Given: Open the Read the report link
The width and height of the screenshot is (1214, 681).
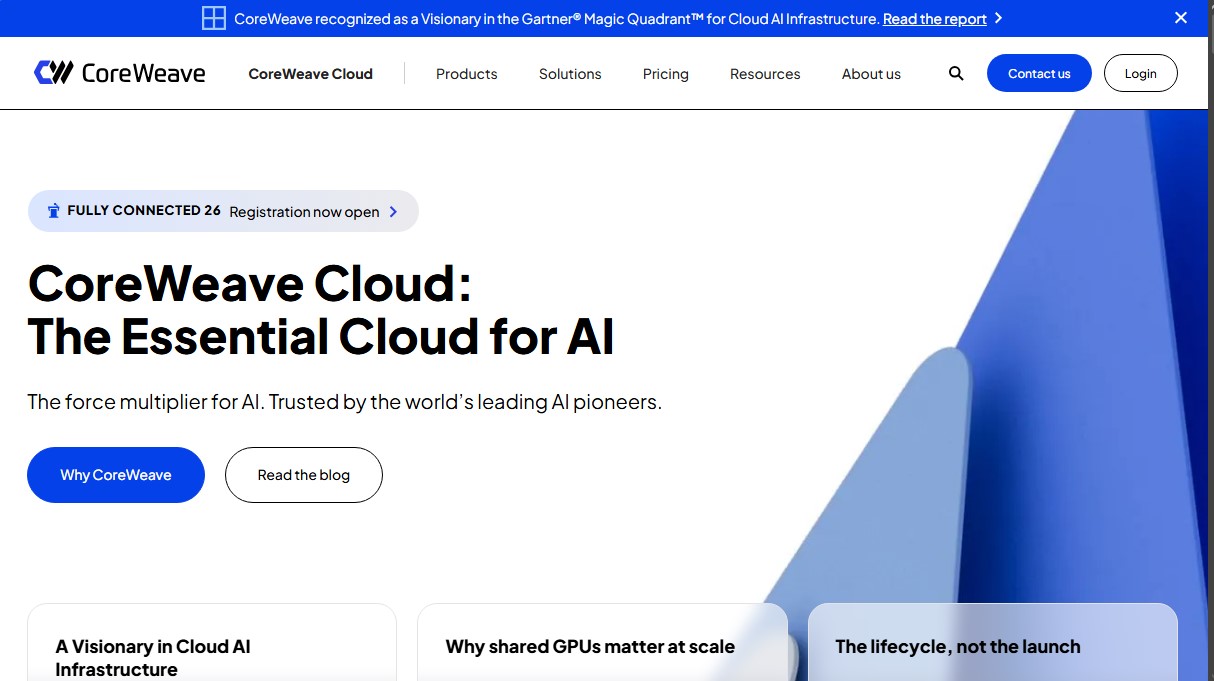Looking at the screenshot, I should tap(935, 19).
